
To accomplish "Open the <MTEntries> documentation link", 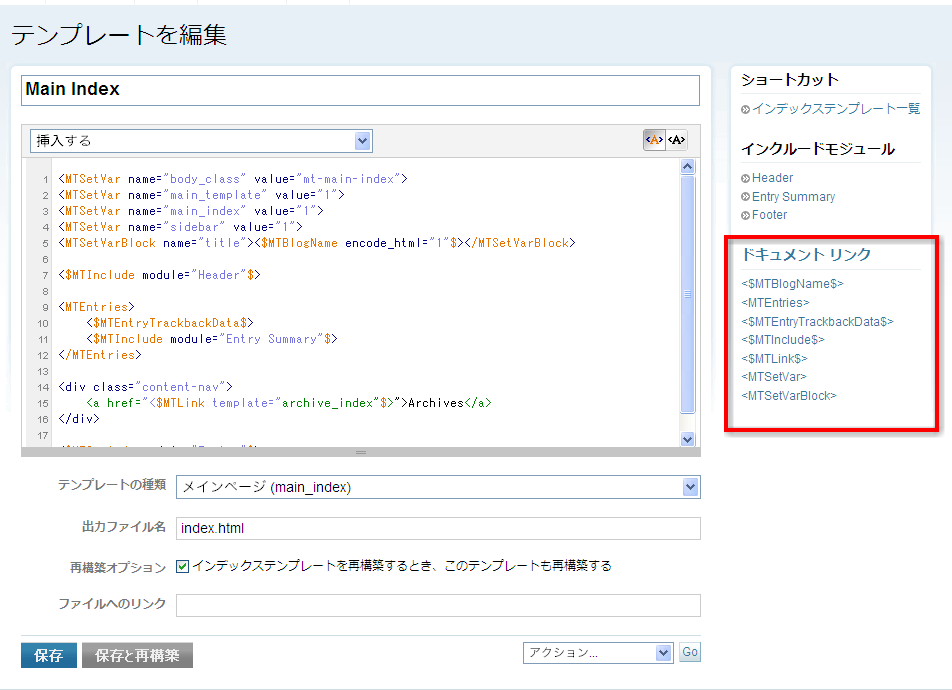I will pos(776,302).
